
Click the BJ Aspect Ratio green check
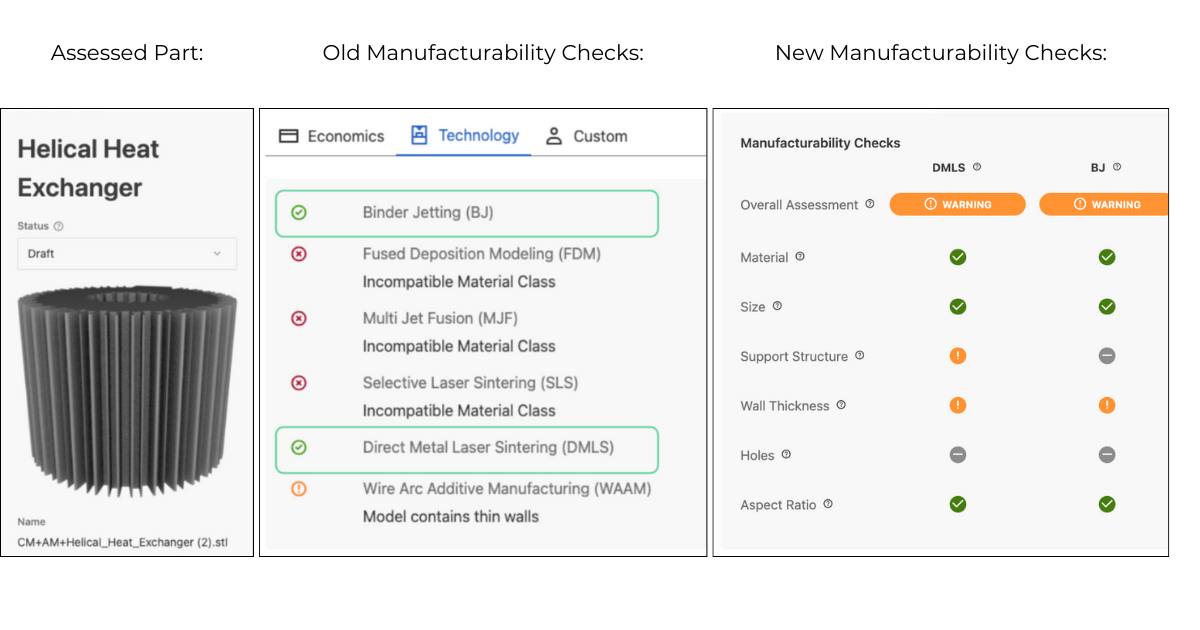tap(1107, 504)
